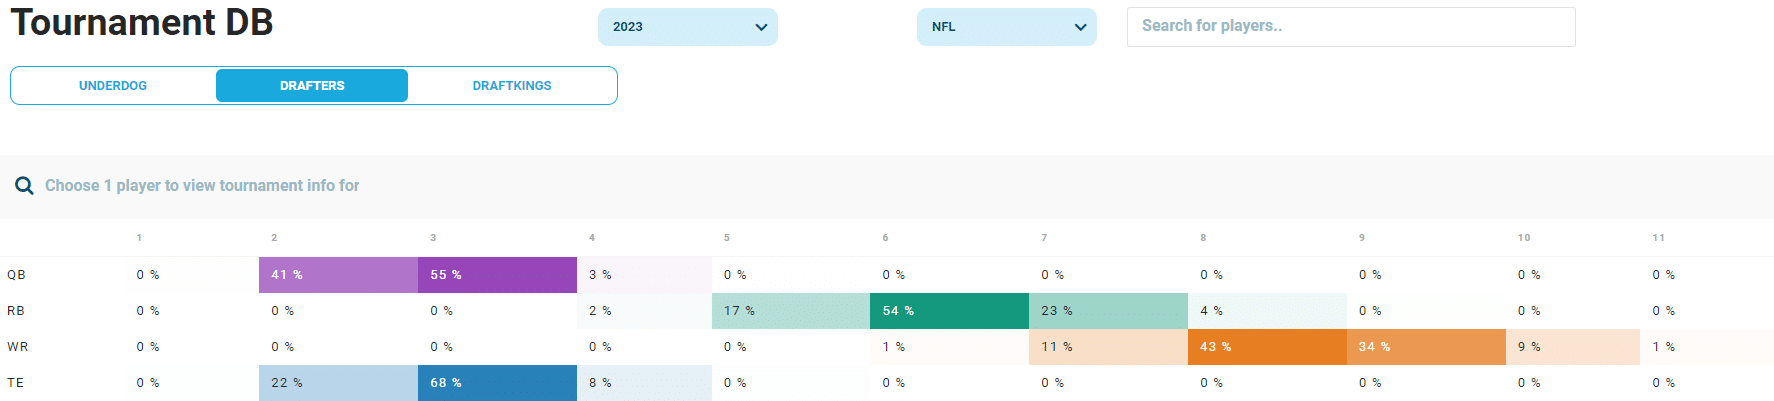
Task: Click the WR 43% orange cell
Action: click(x=1267, y=347)
